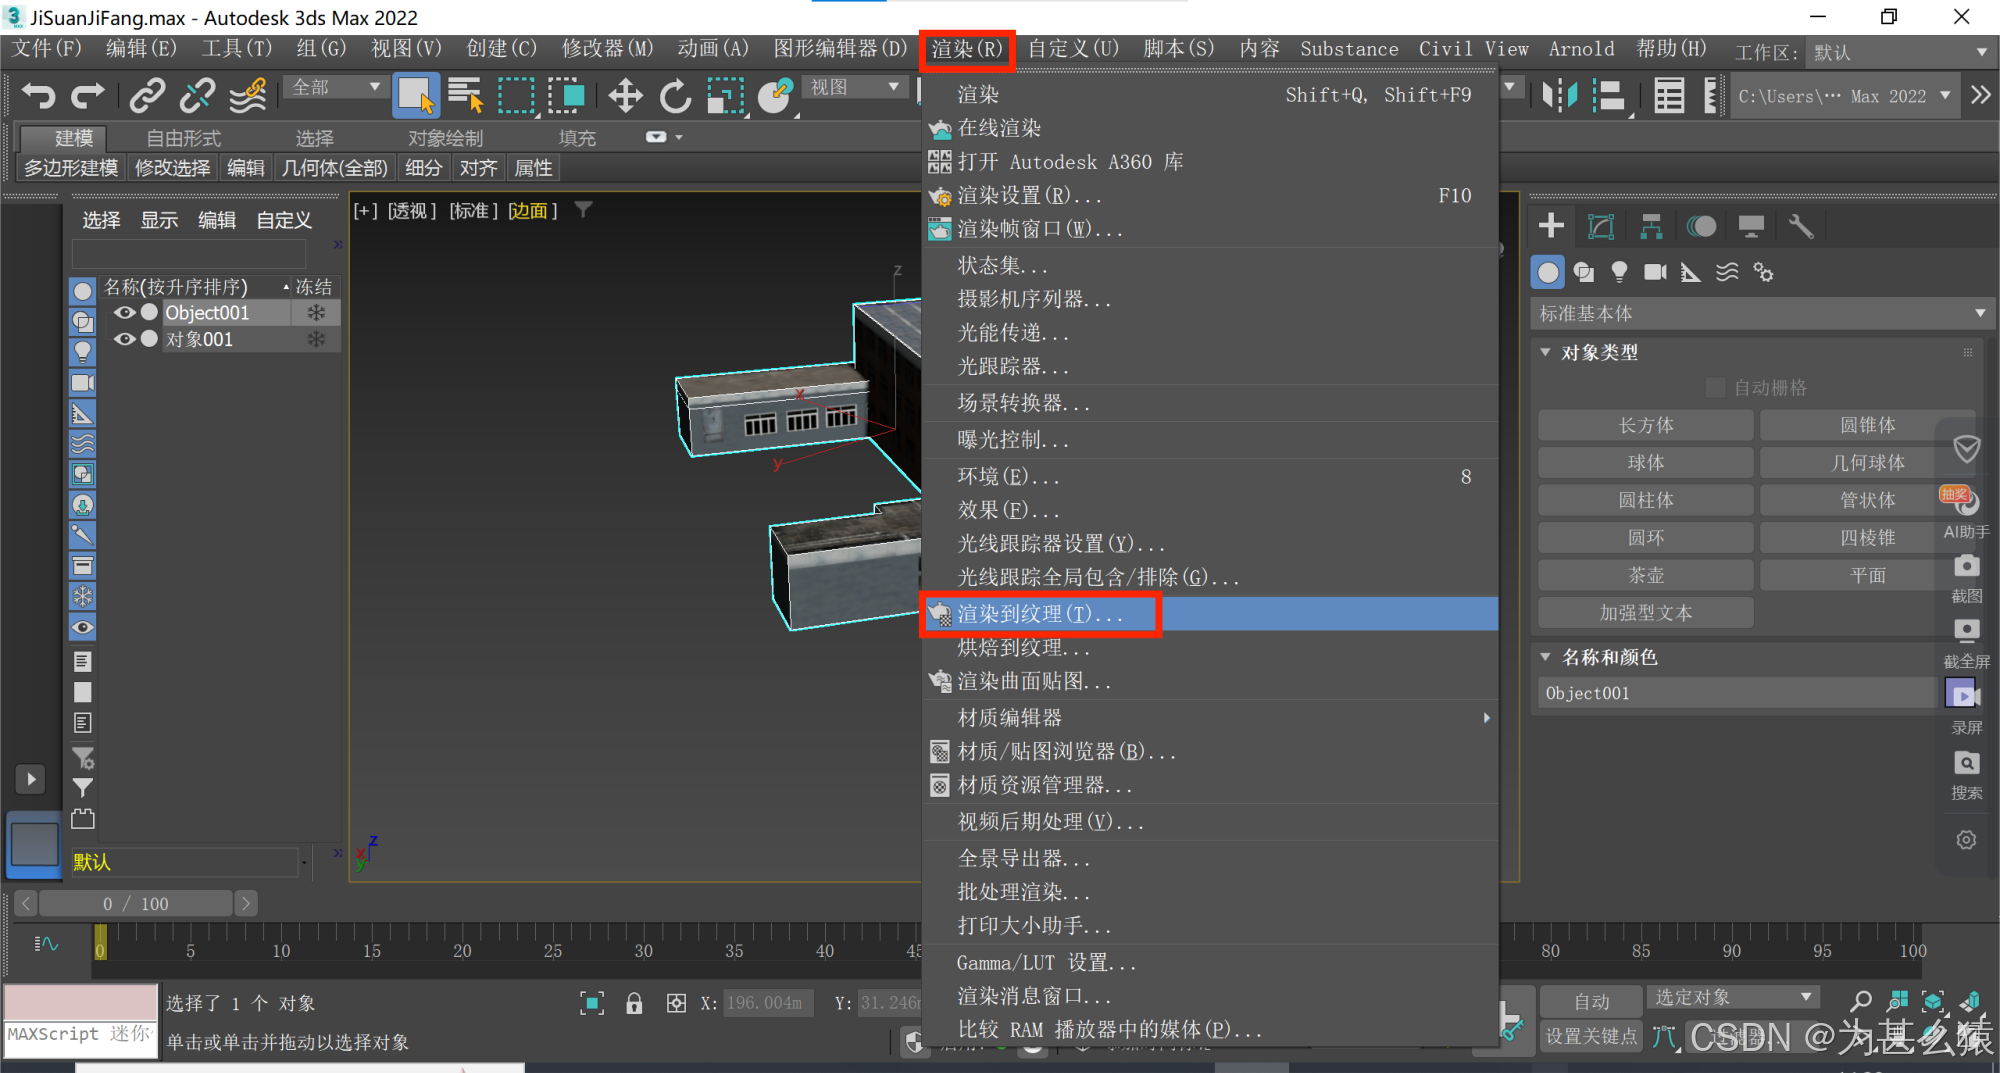Open the project path dropdown arrow
2000x1073 pixels.
click(1945, 96)
